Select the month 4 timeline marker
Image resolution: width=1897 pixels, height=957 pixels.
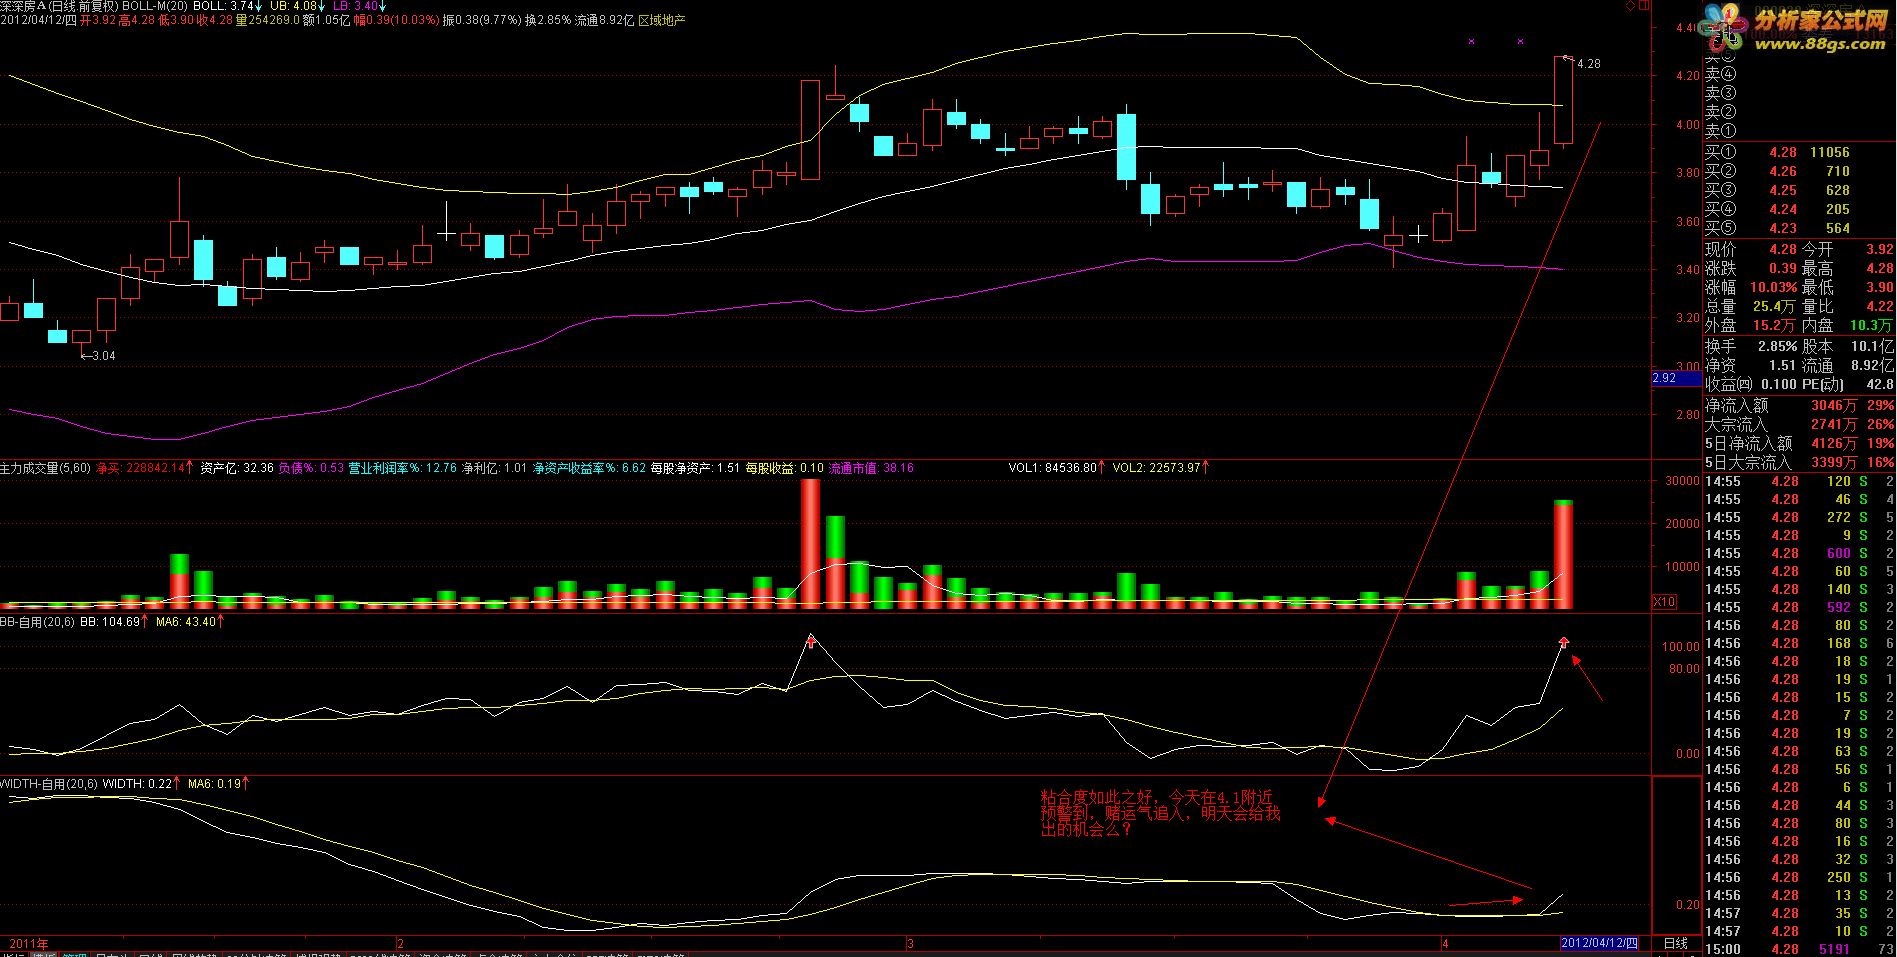1446,944
